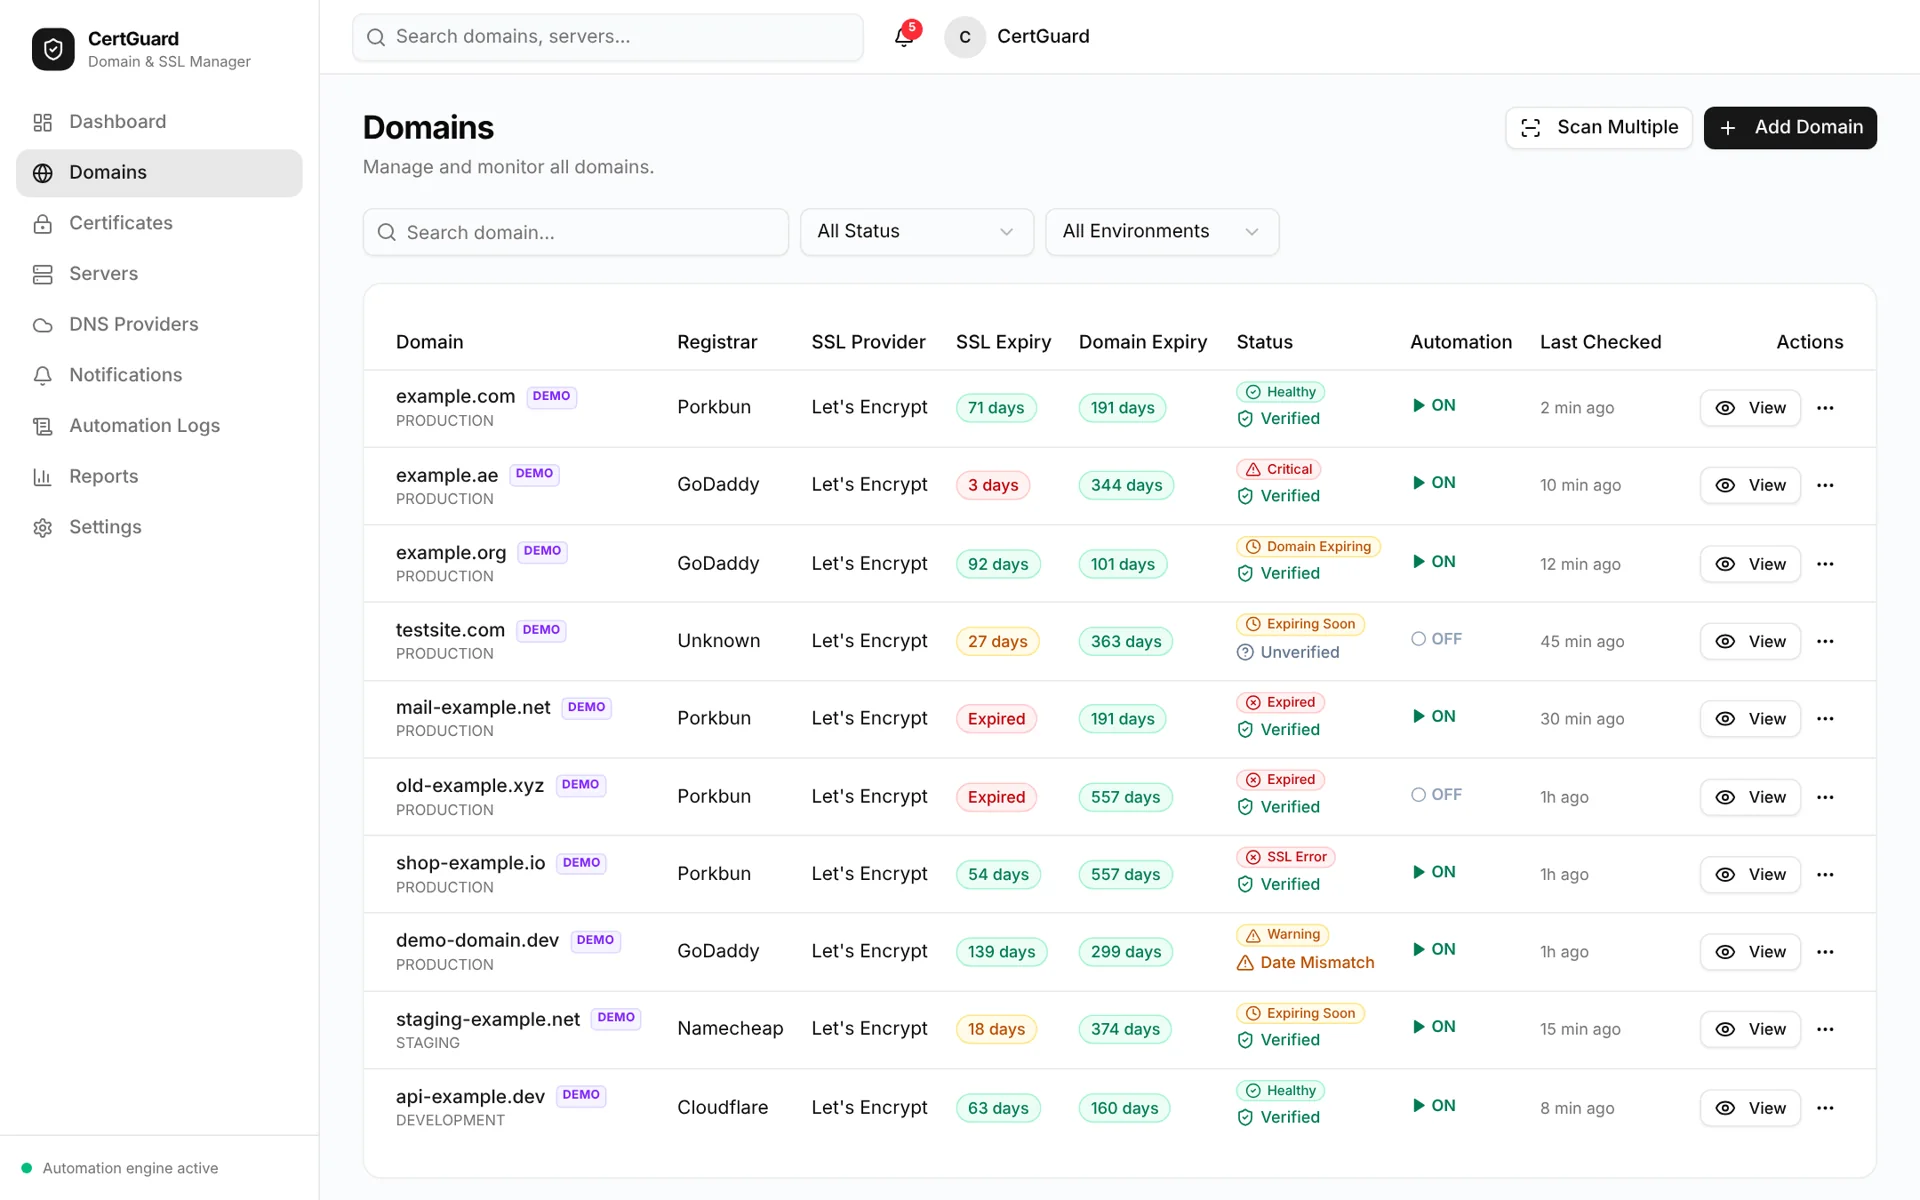Click the global Search domains, servers field

(x=608, y=37)
